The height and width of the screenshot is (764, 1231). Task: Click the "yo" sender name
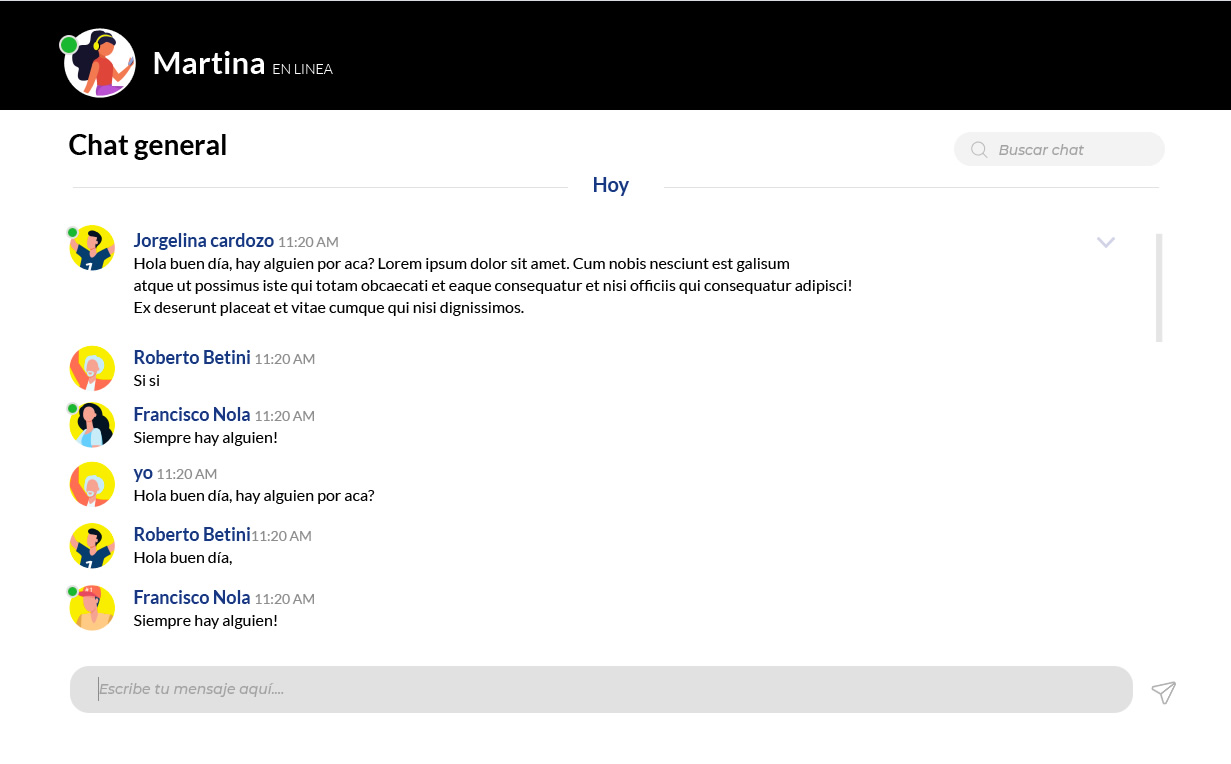pos(143,473)
